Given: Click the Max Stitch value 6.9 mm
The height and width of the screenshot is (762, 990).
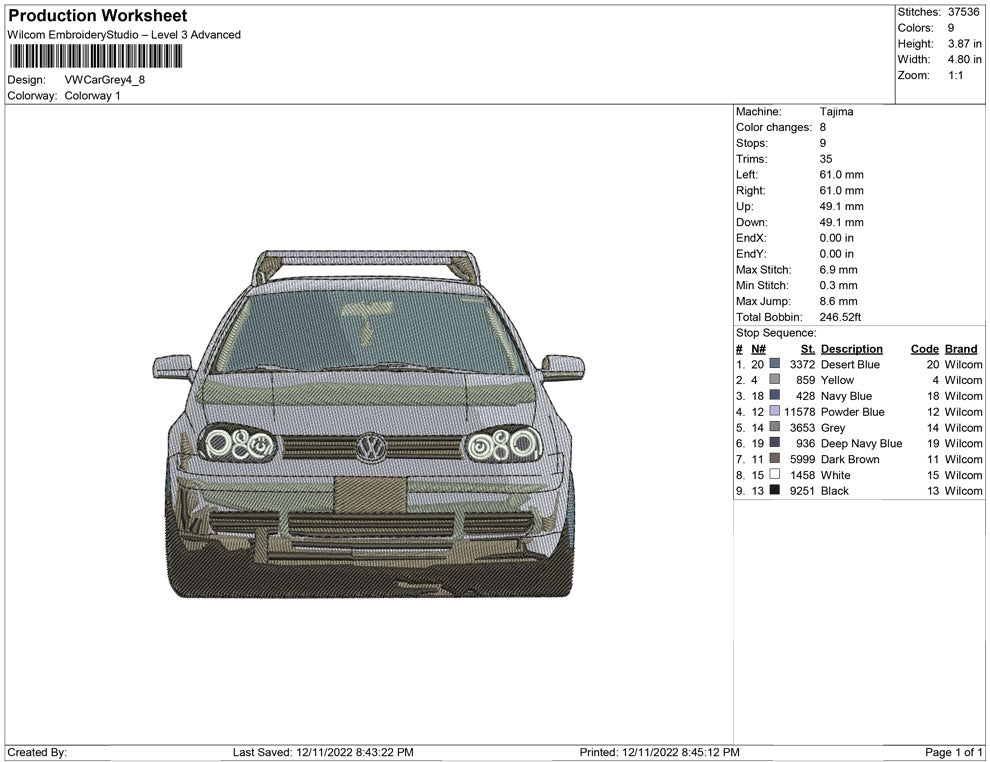Looking at the screenshot, I should tap(838, 270).
